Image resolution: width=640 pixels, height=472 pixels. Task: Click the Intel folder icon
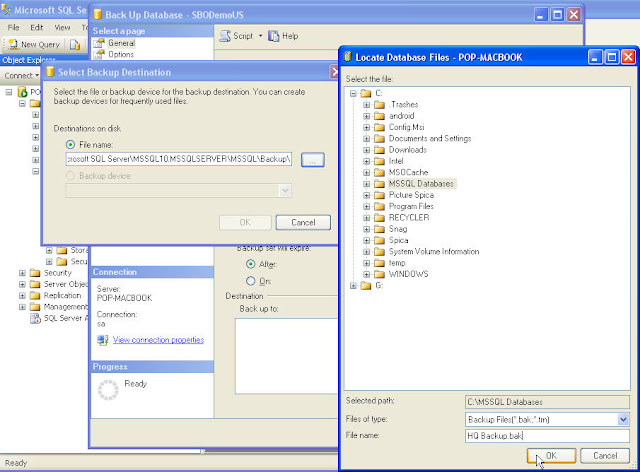point(380,161)
